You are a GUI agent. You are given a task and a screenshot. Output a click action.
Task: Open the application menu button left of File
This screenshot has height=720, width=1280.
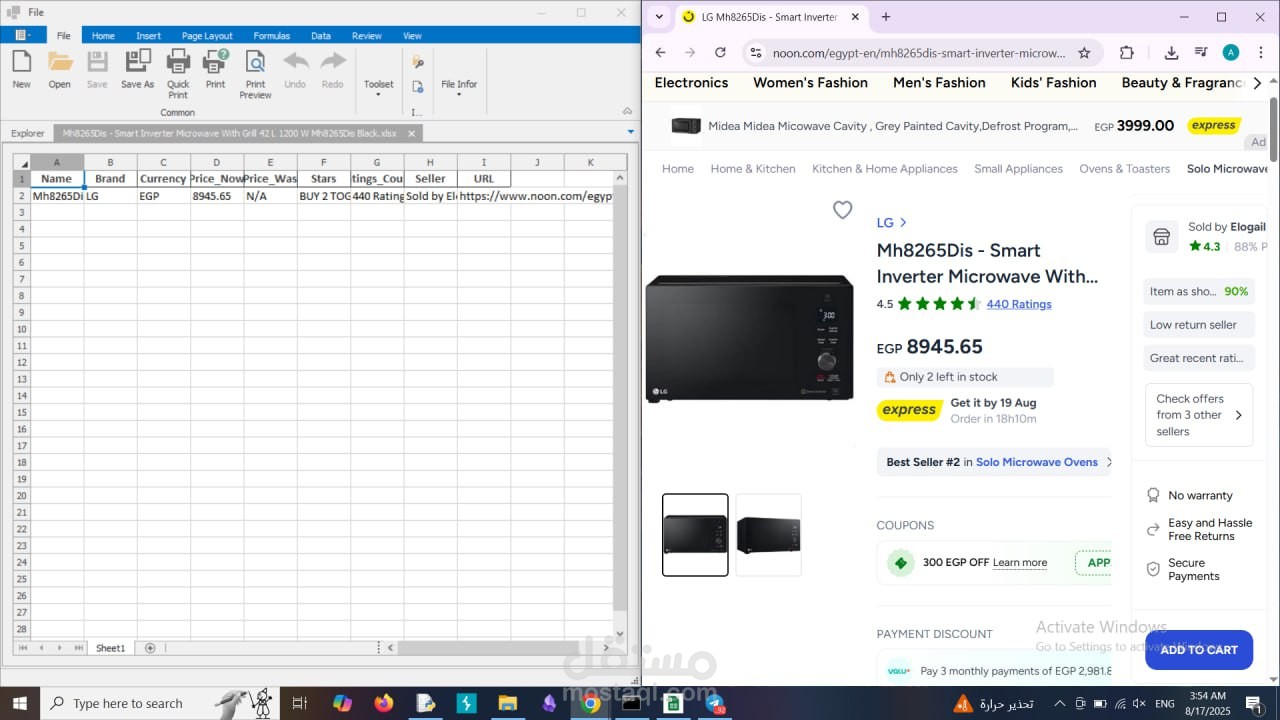point(22,35)
